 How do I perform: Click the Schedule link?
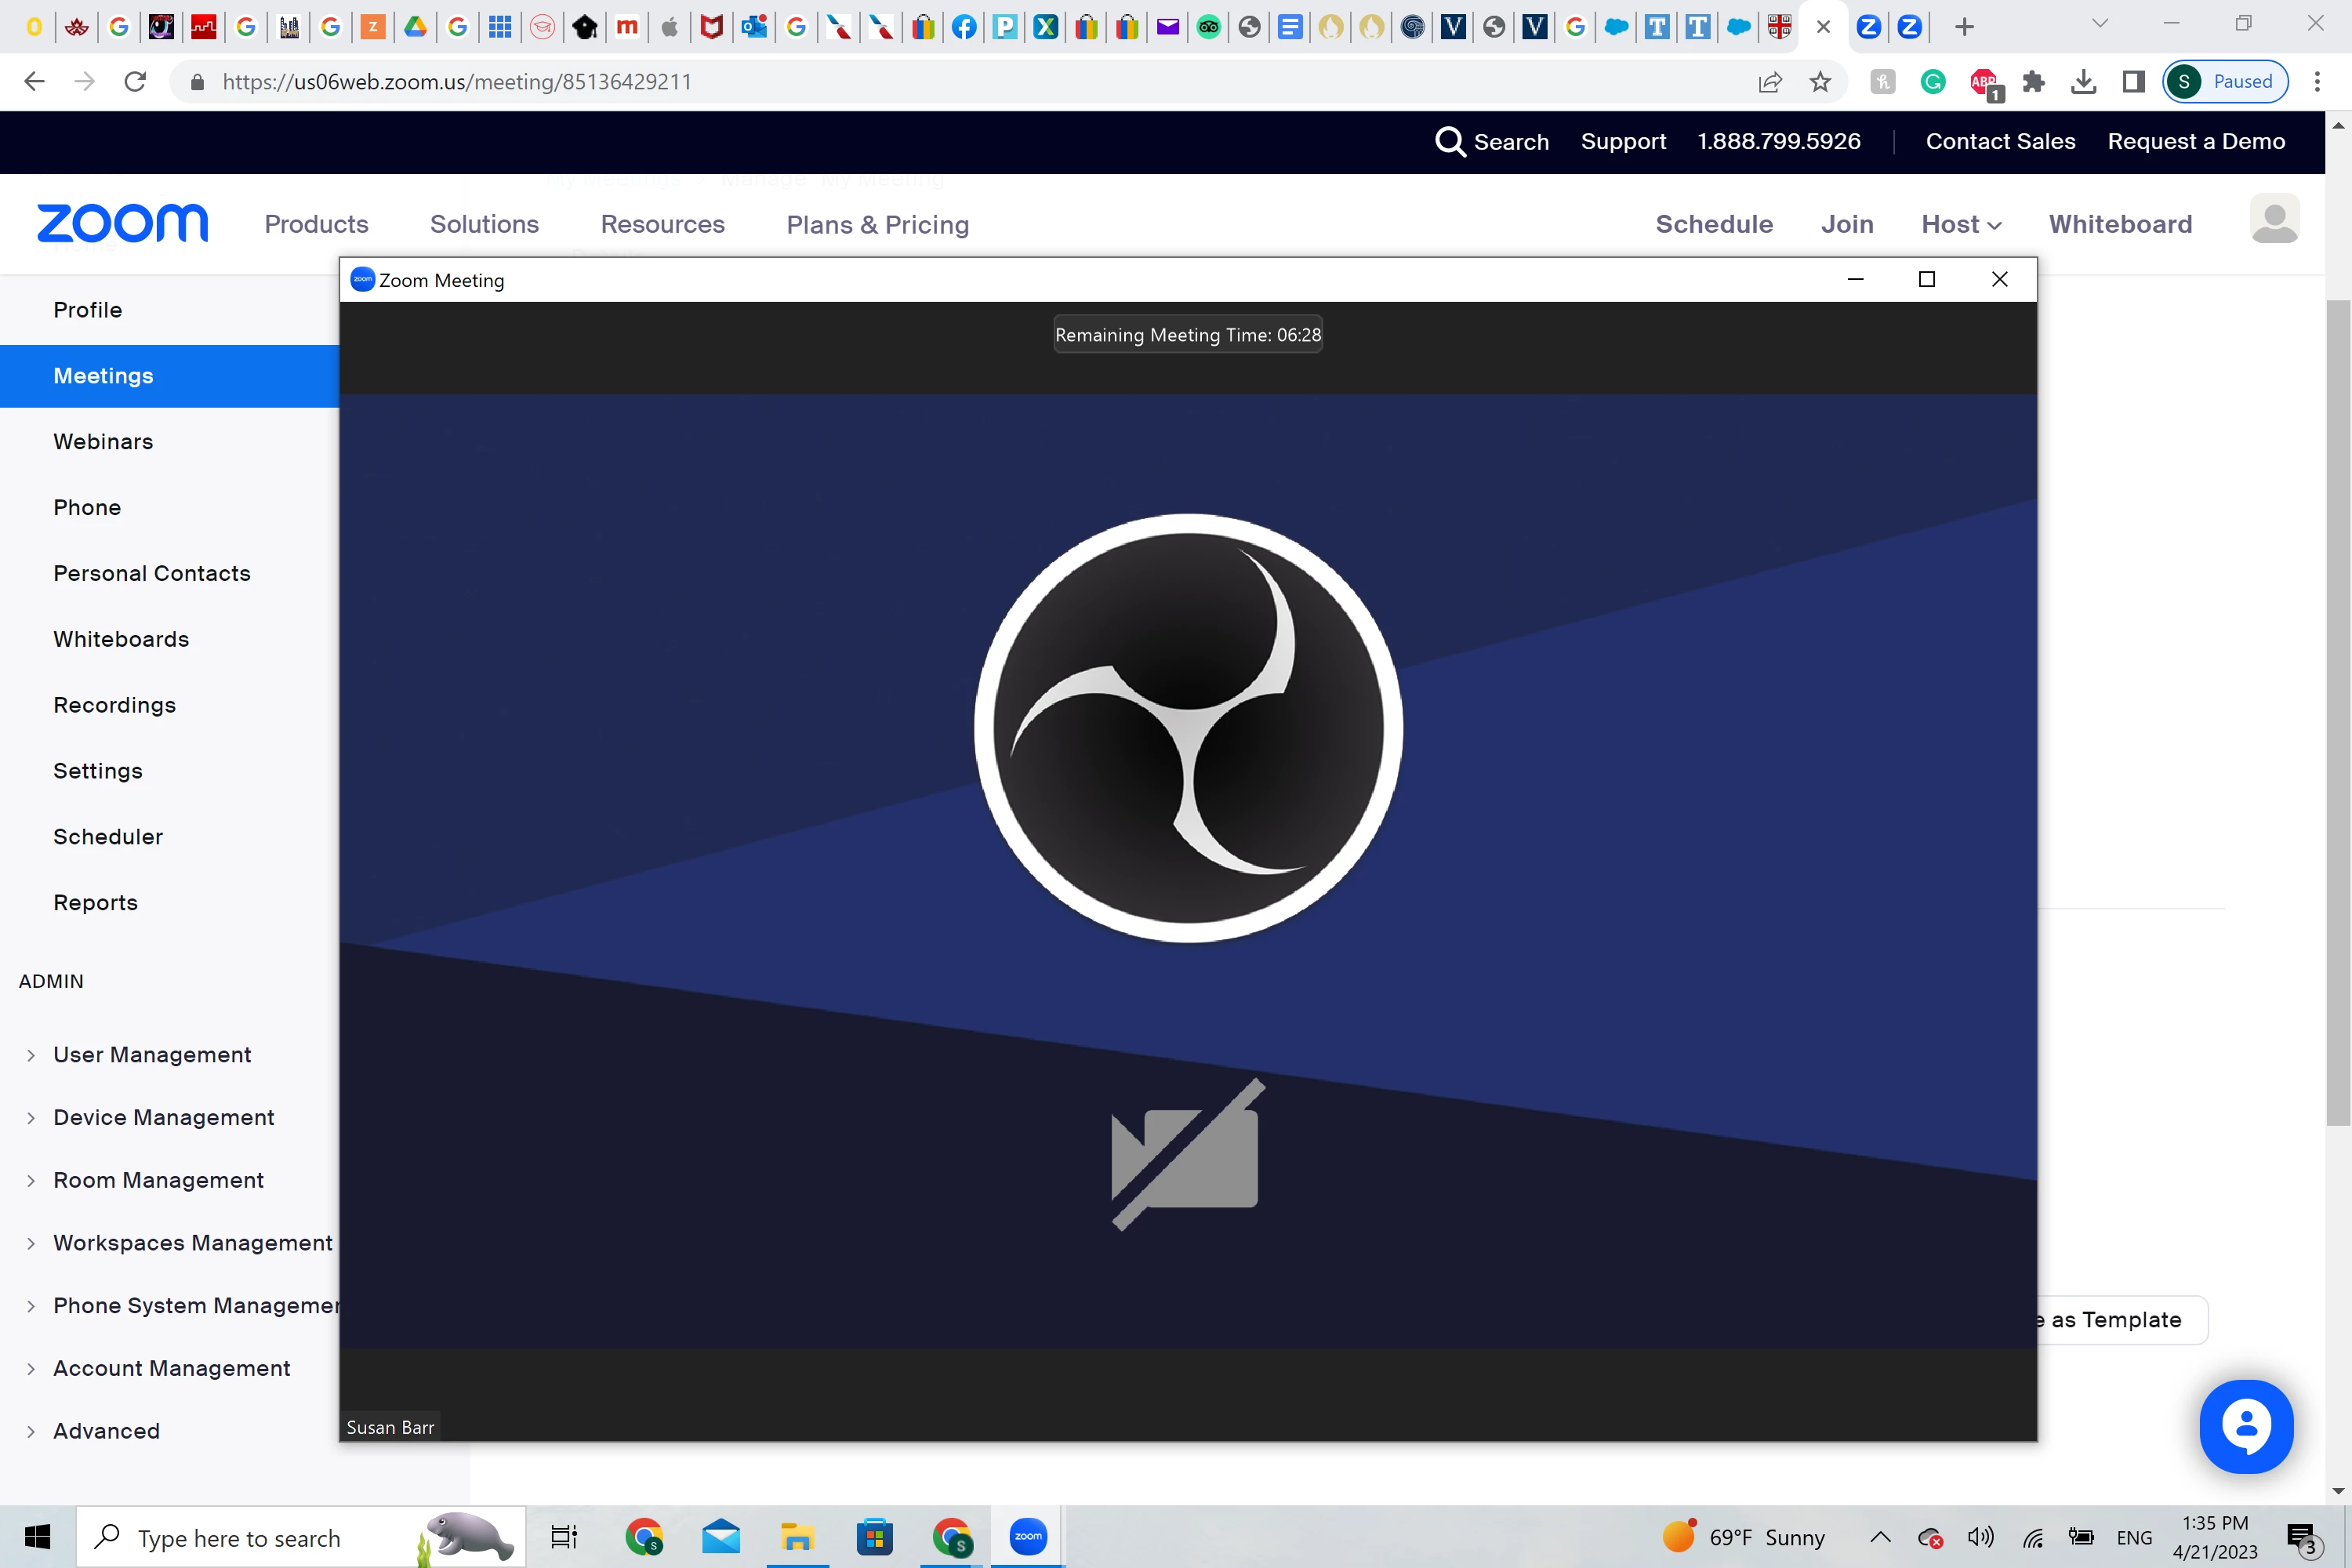(1713, 224)
